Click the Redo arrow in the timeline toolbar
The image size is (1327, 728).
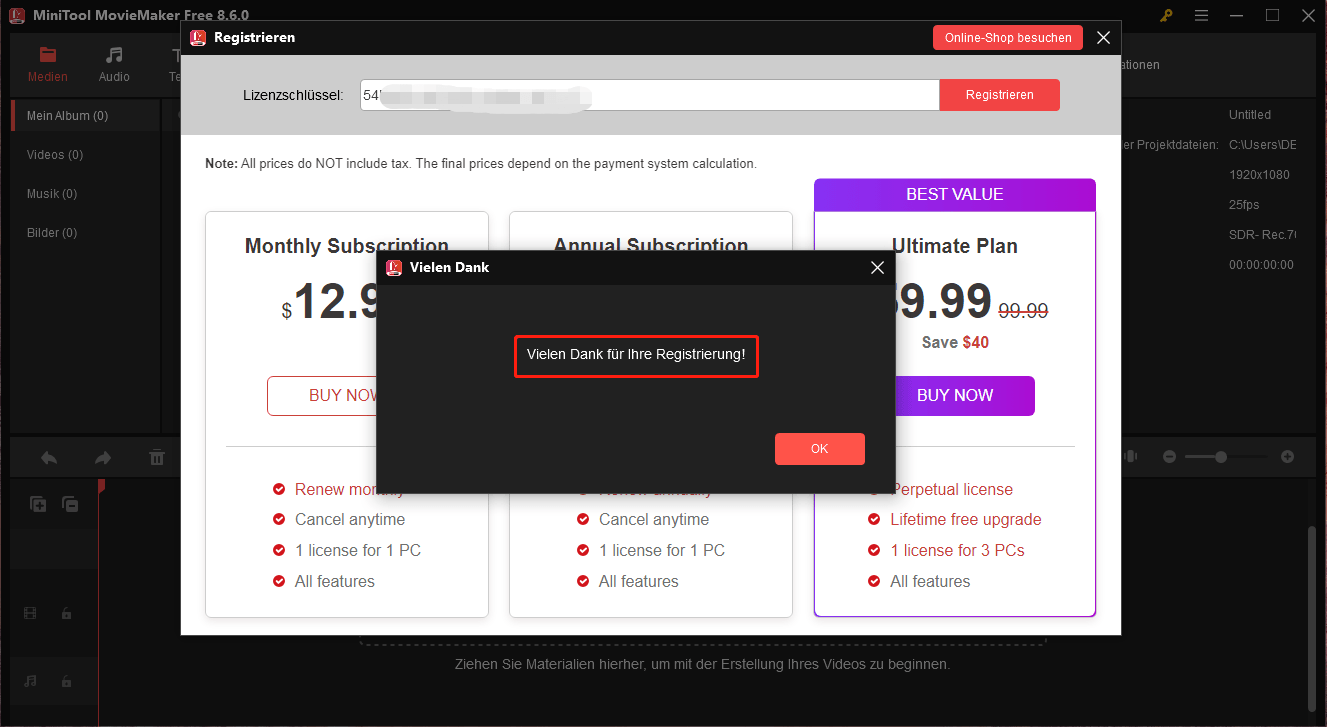coord(101,457)
